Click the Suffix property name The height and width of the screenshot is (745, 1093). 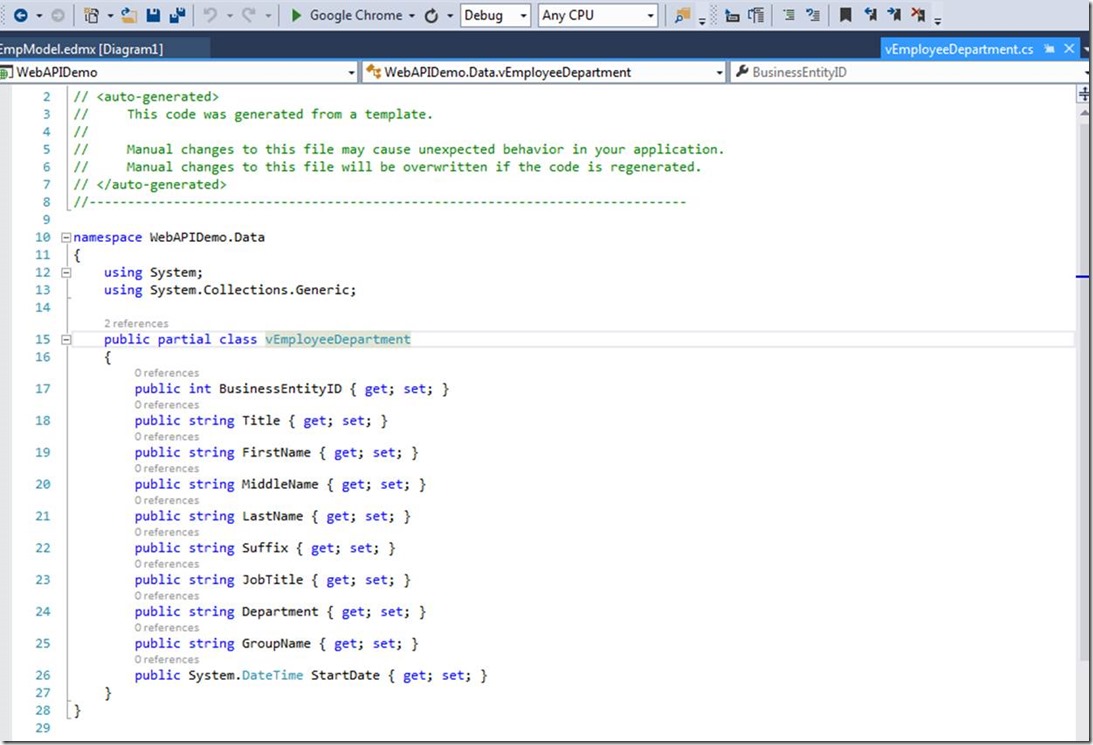click(265, 548)
